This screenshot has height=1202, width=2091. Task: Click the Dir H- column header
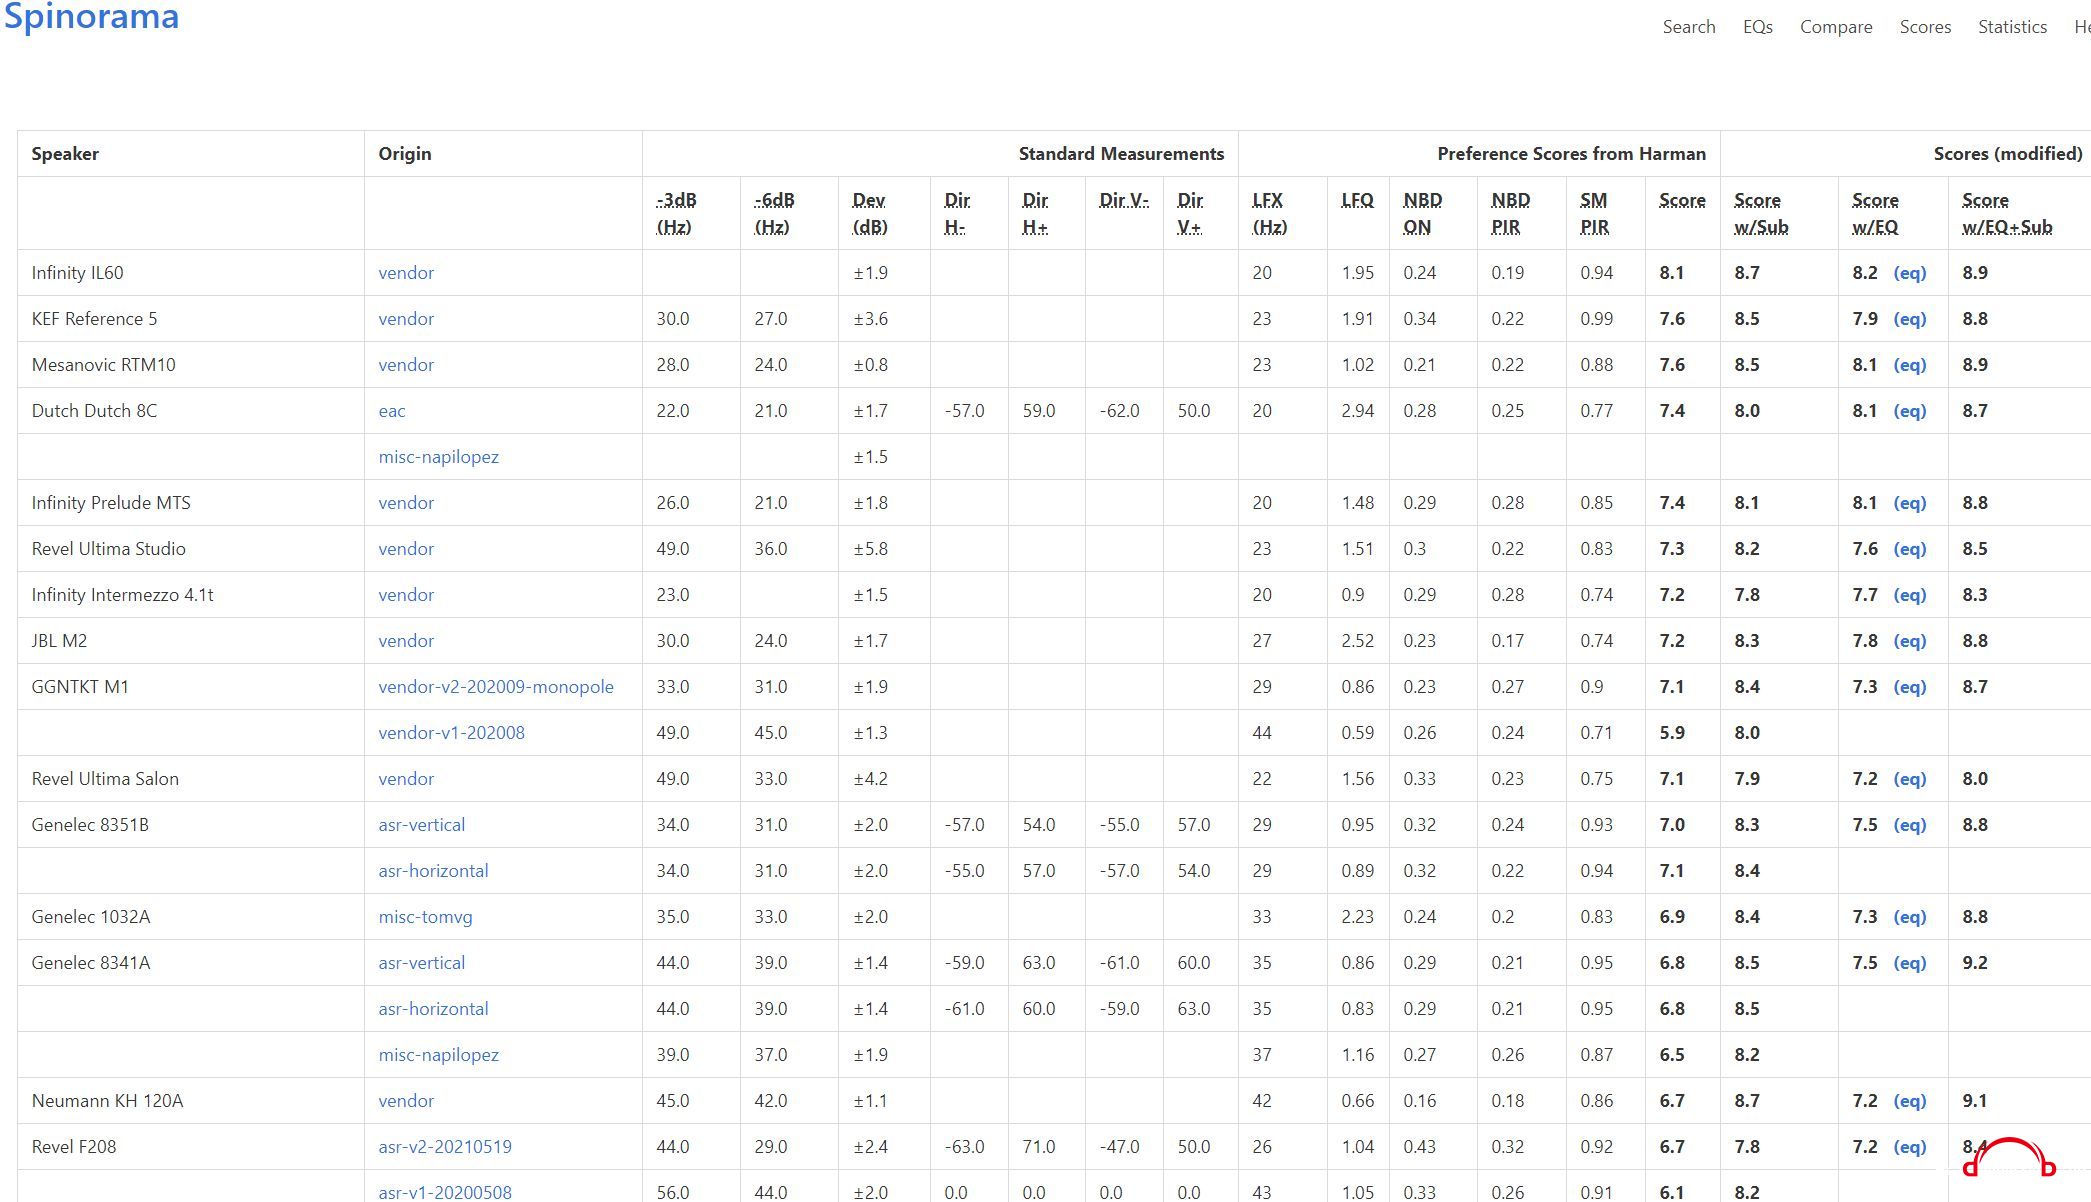tap(957, 213)
